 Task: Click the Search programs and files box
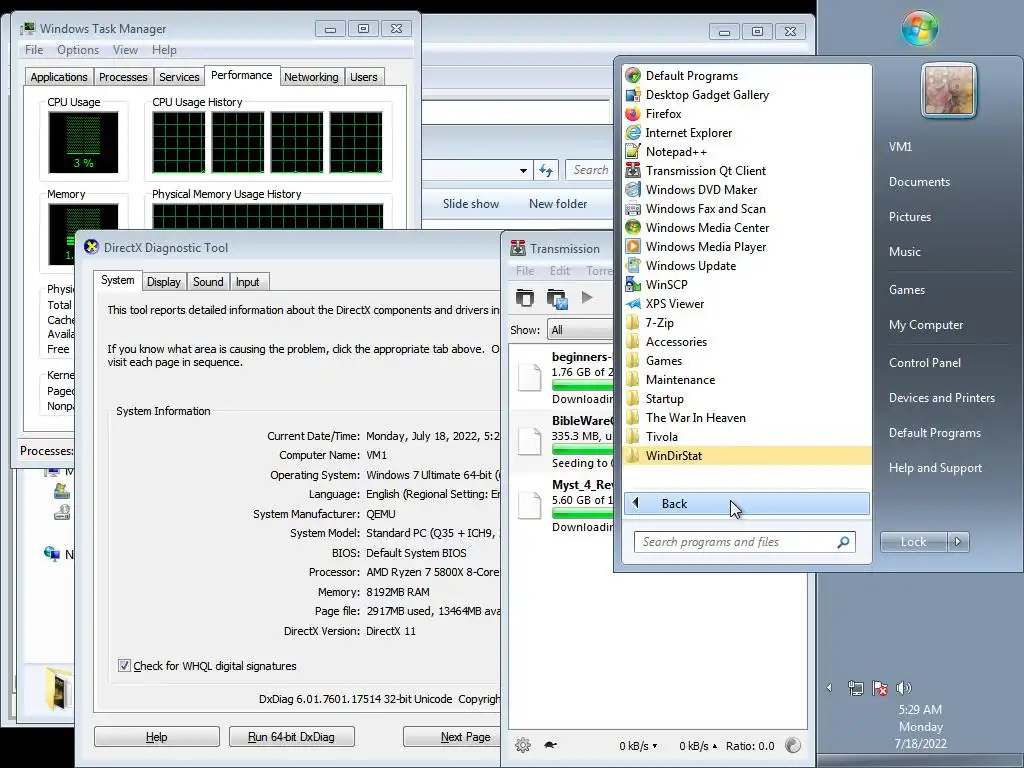(x=744, y=541)
